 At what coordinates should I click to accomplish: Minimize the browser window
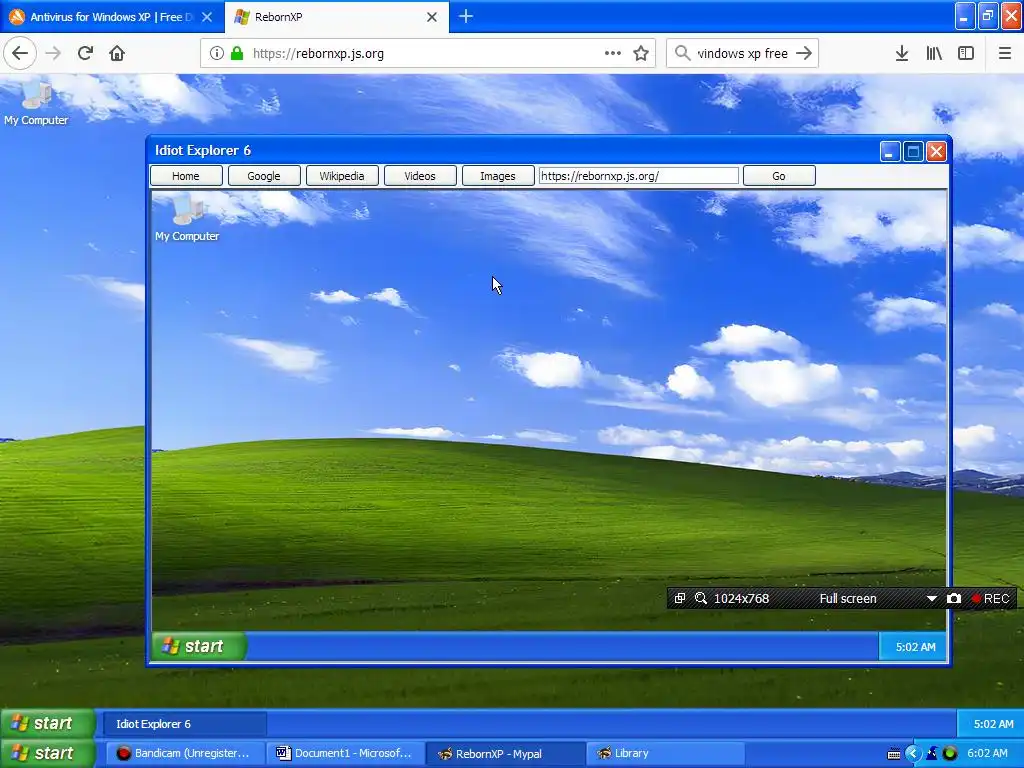pos(965,16)
